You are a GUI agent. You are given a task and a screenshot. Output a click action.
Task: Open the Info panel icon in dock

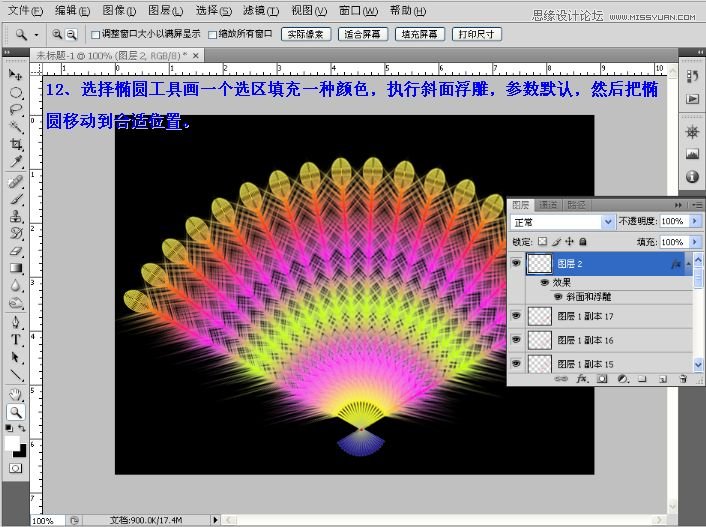coord(692,176)
